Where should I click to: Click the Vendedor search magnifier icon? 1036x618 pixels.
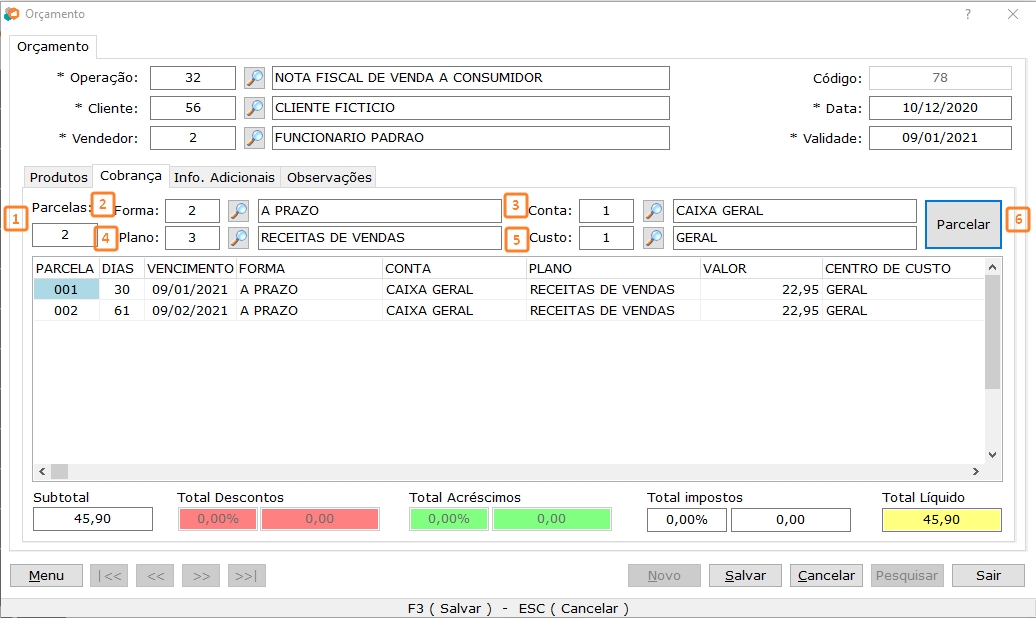255,138
